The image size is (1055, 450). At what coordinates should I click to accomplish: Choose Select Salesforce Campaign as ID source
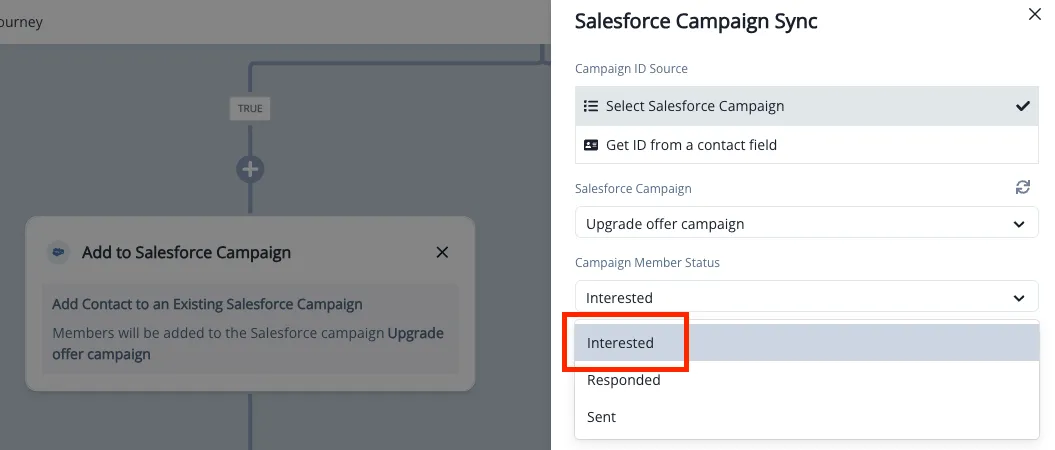click(x=695, y=106)
